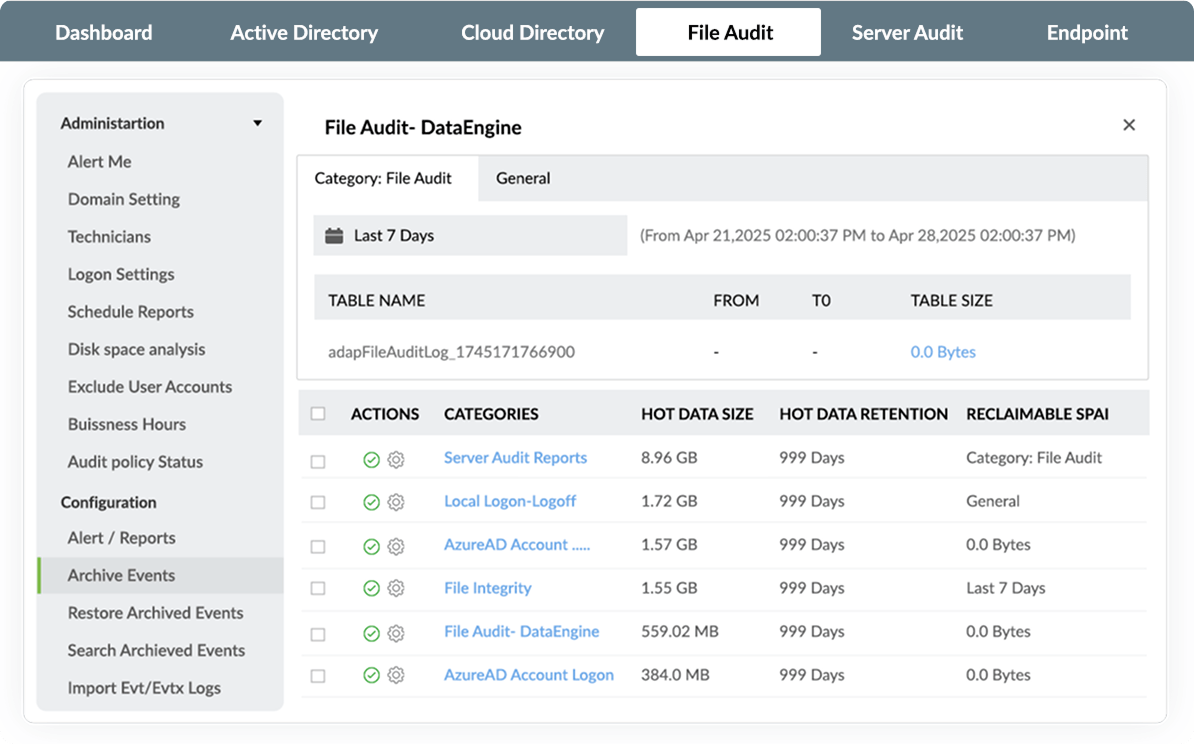
Task: Click green check icon for File Integrity row
Action: (x=371, y=589)
